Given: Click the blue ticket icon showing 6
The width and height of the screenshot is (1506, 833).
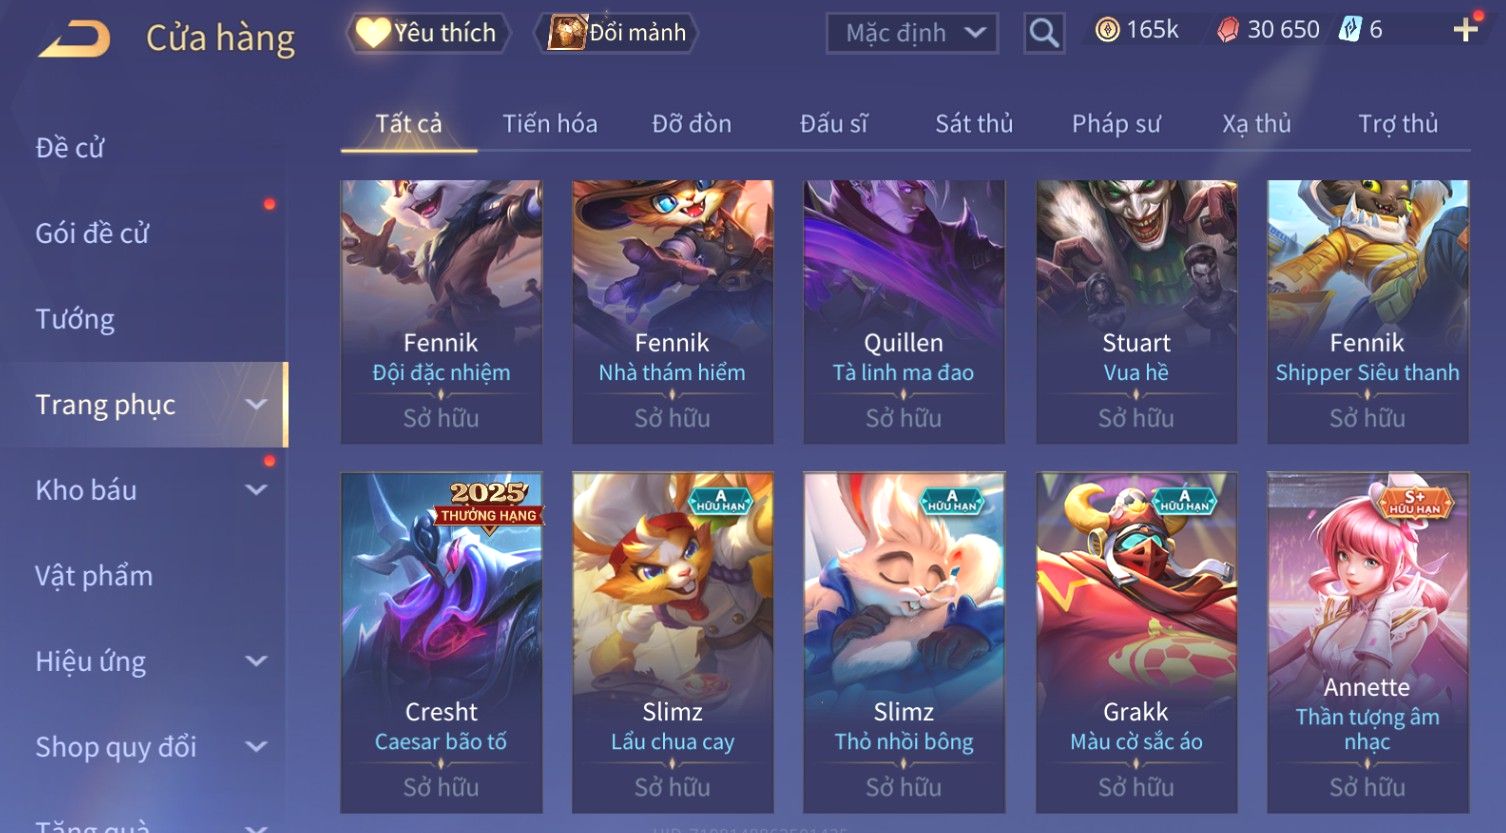Looking at the screenshot, I should [1350, 29].
